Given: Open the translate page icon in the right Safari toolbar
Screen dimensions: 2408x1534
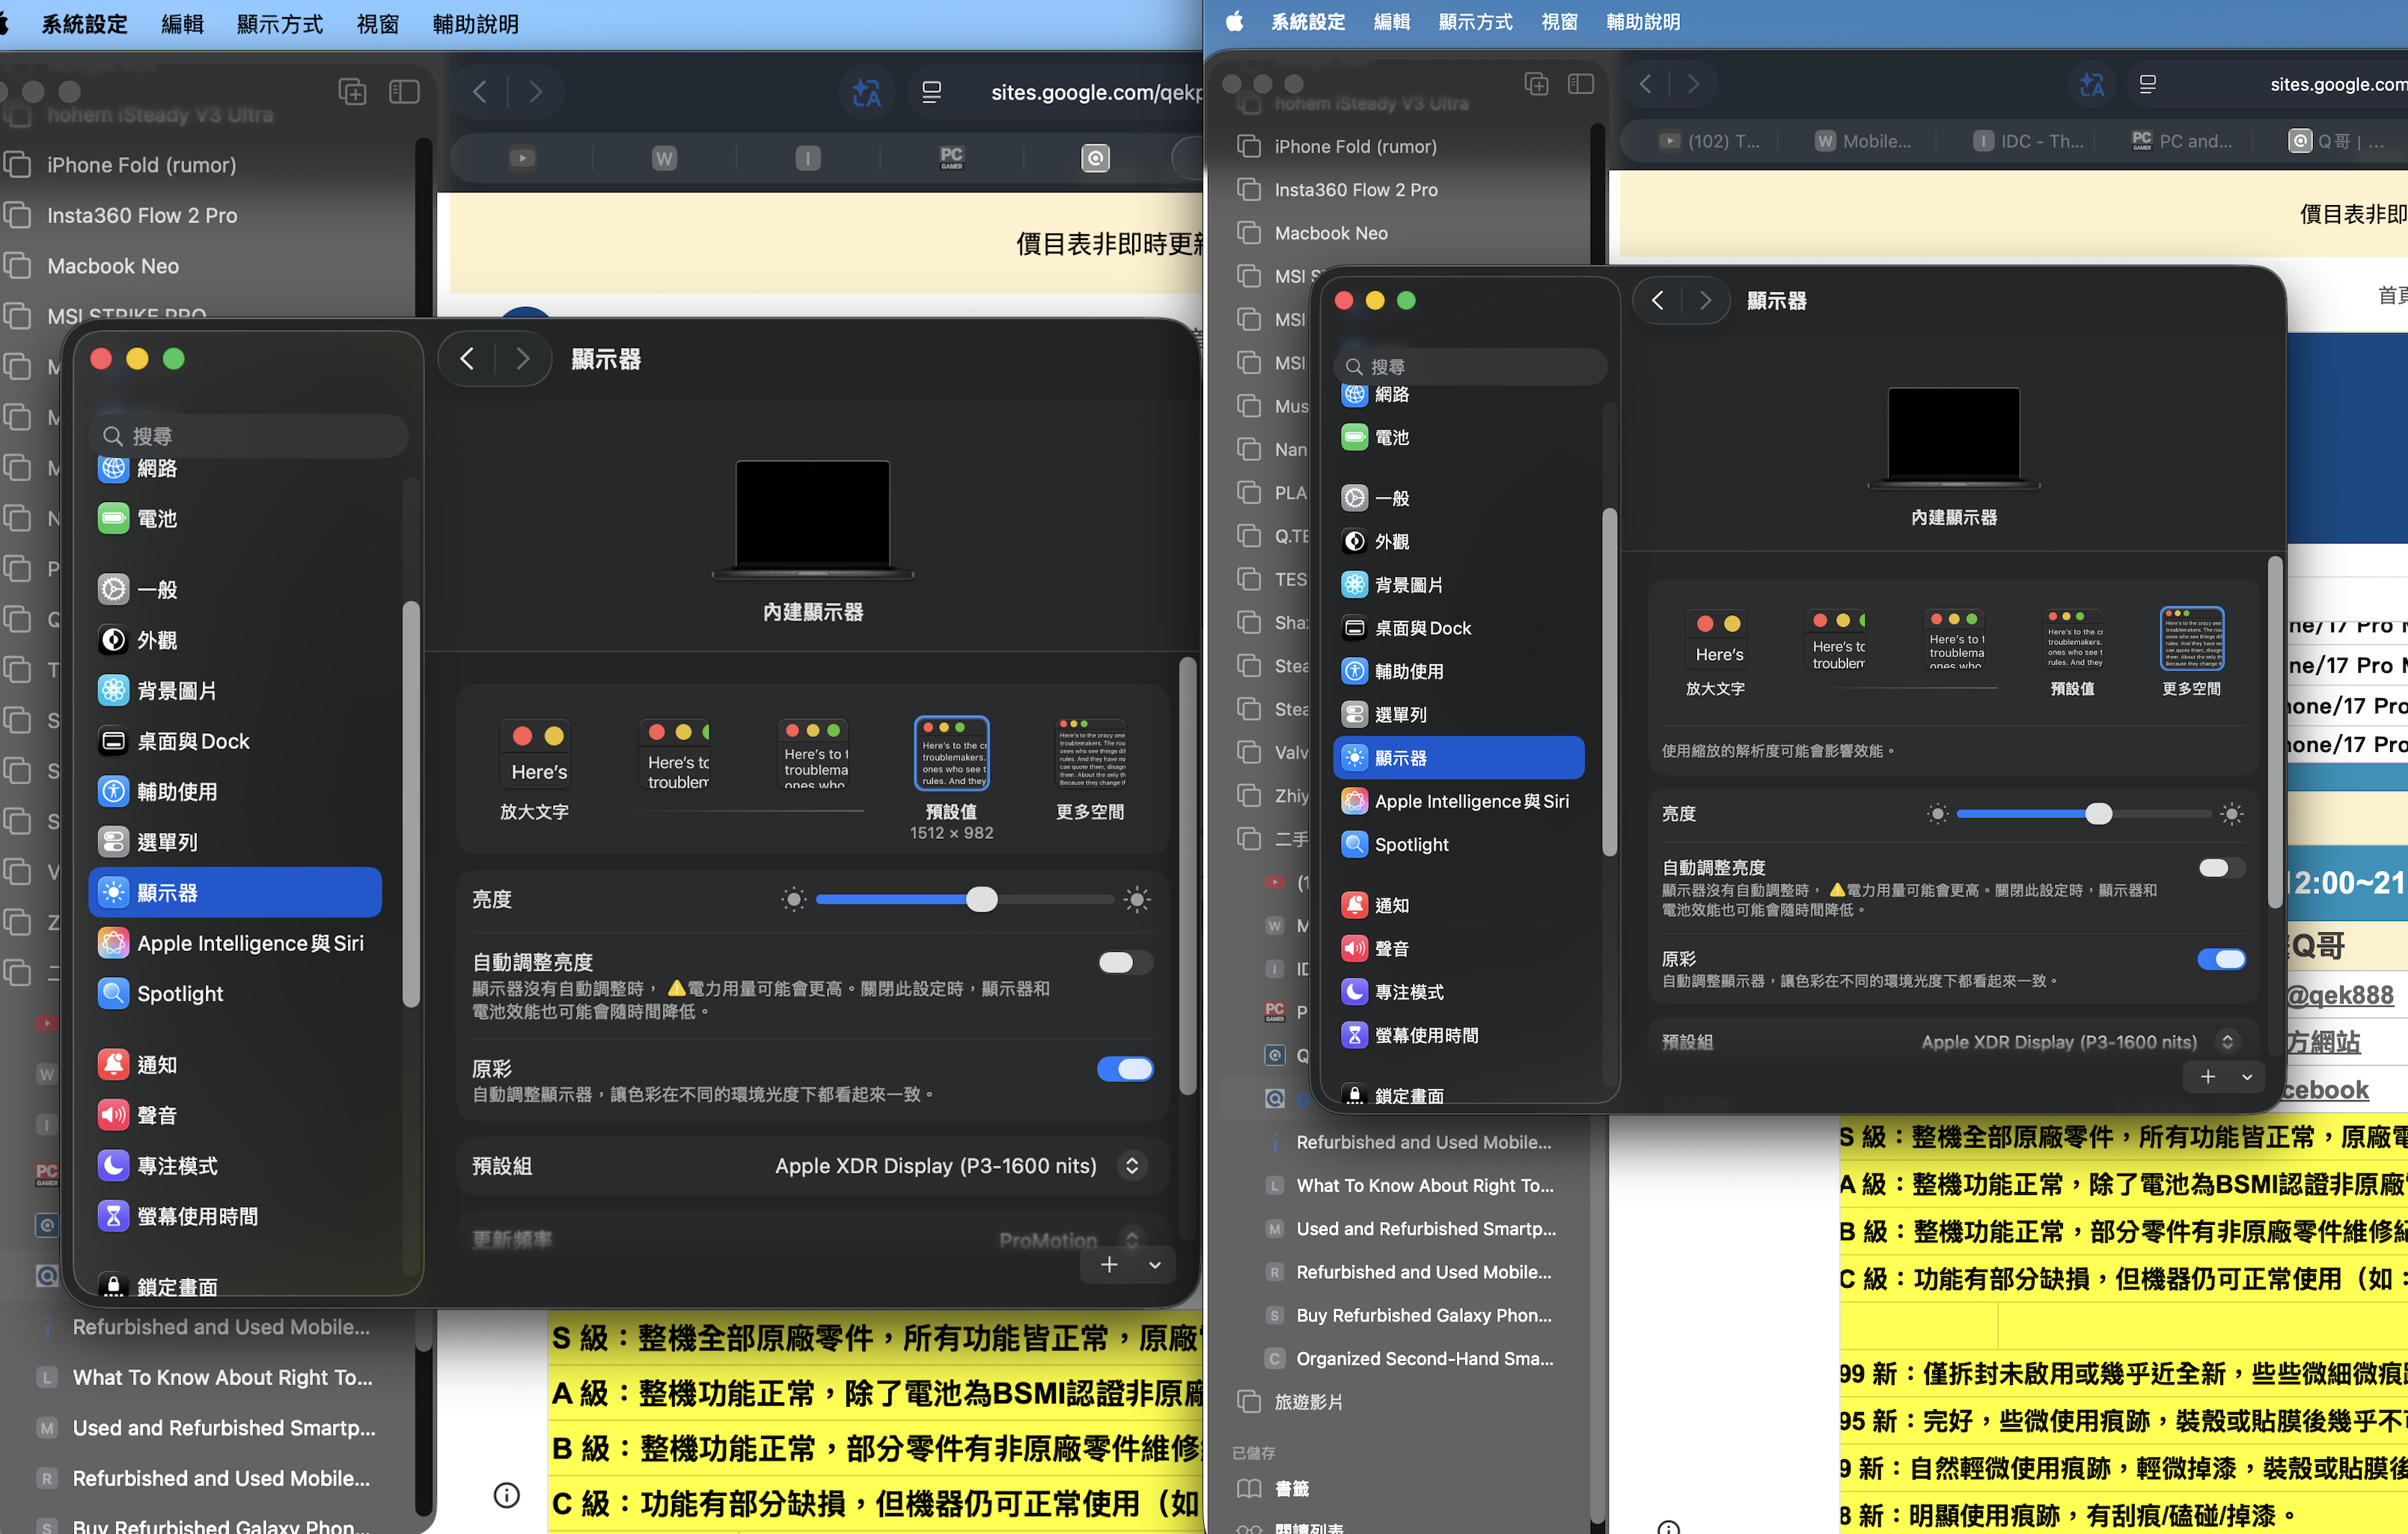Looking at the screenshot, I should (x=2091, y=84).
